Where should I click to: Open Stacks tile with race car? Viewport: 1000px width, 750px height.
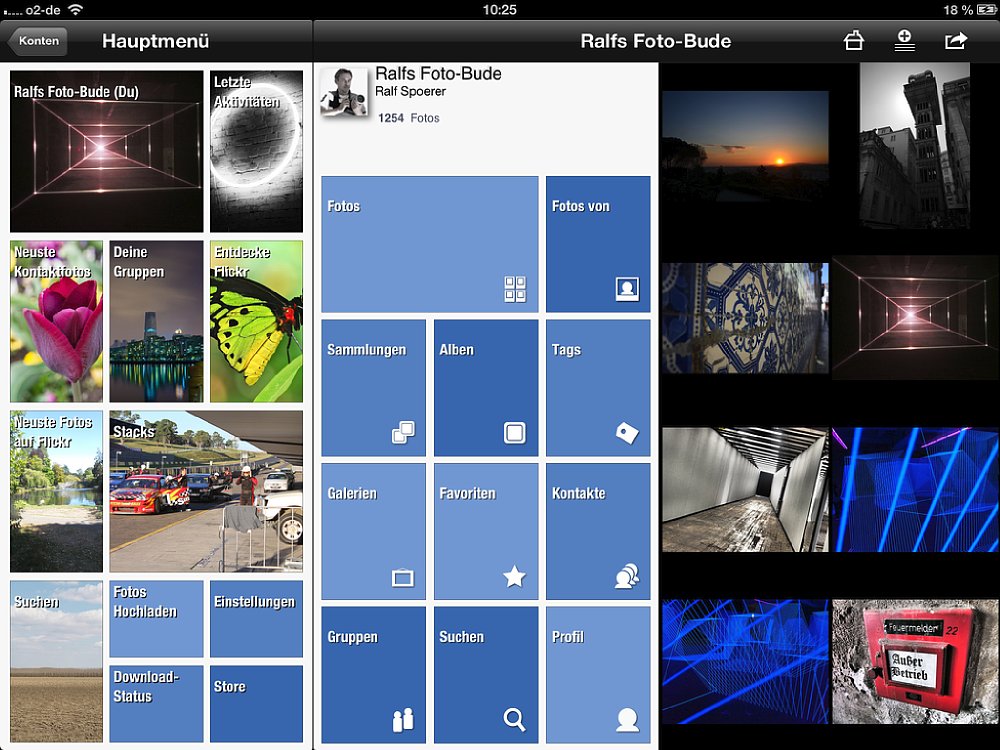click(x=205, y=491)
